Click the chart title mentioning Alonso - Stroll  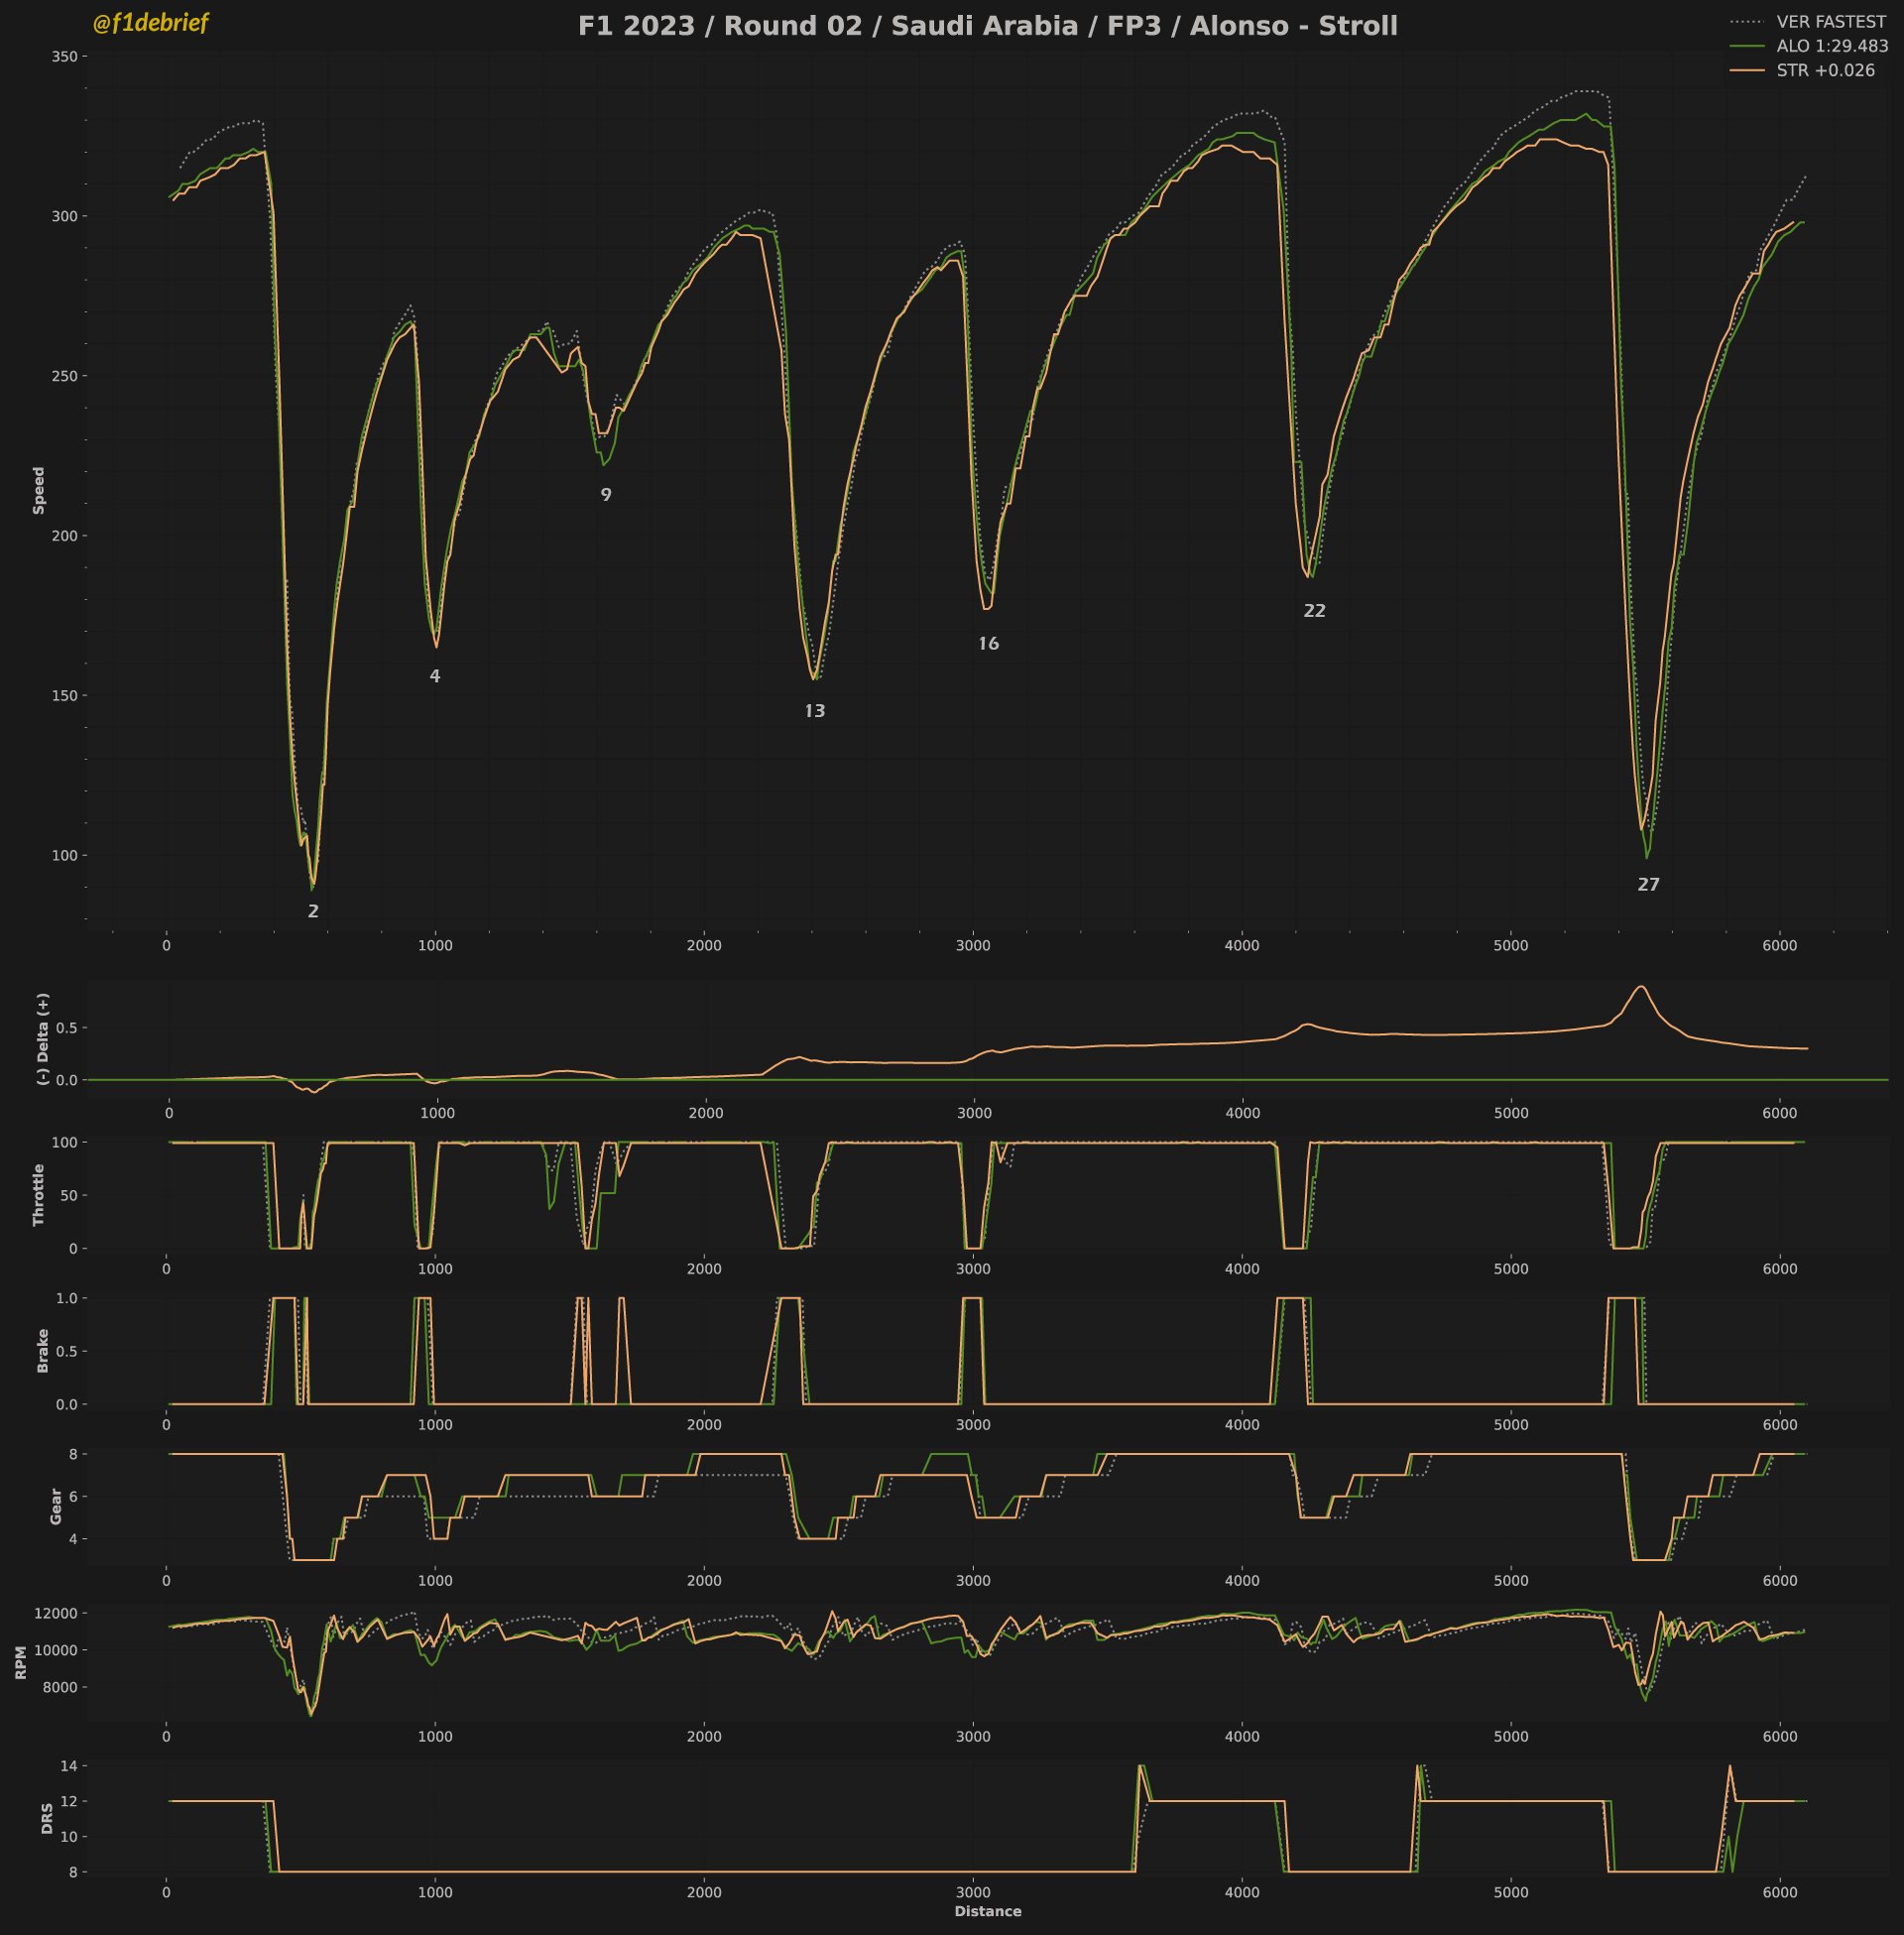click(987, 26)
